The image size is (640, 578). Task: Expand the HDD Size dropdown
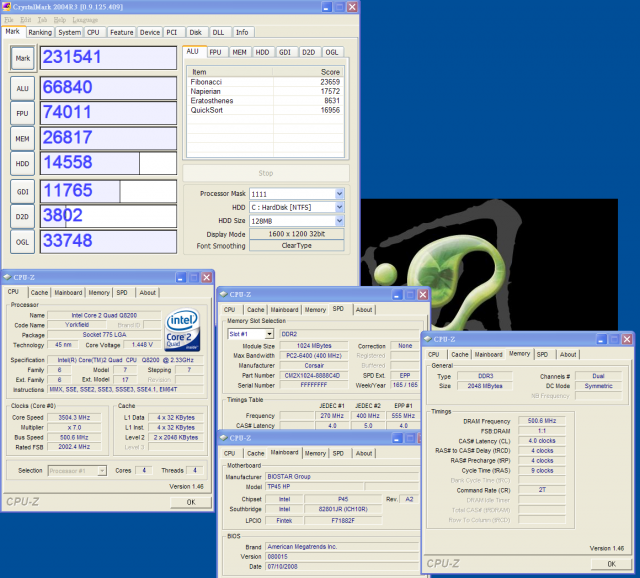pyautogui.click(x=339, y=221)
